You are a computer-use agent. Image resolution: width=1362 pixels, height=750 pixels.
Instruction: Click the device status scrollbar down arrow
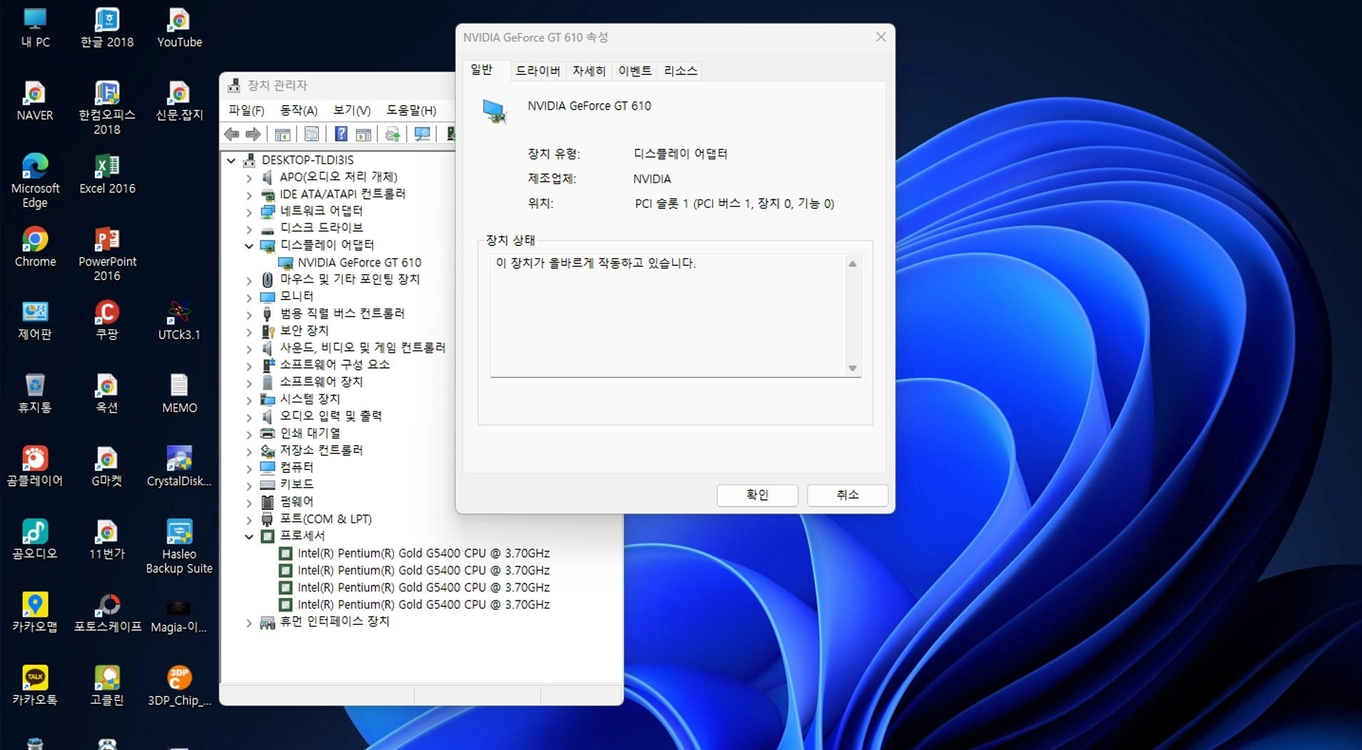click(x=852, y=368)
